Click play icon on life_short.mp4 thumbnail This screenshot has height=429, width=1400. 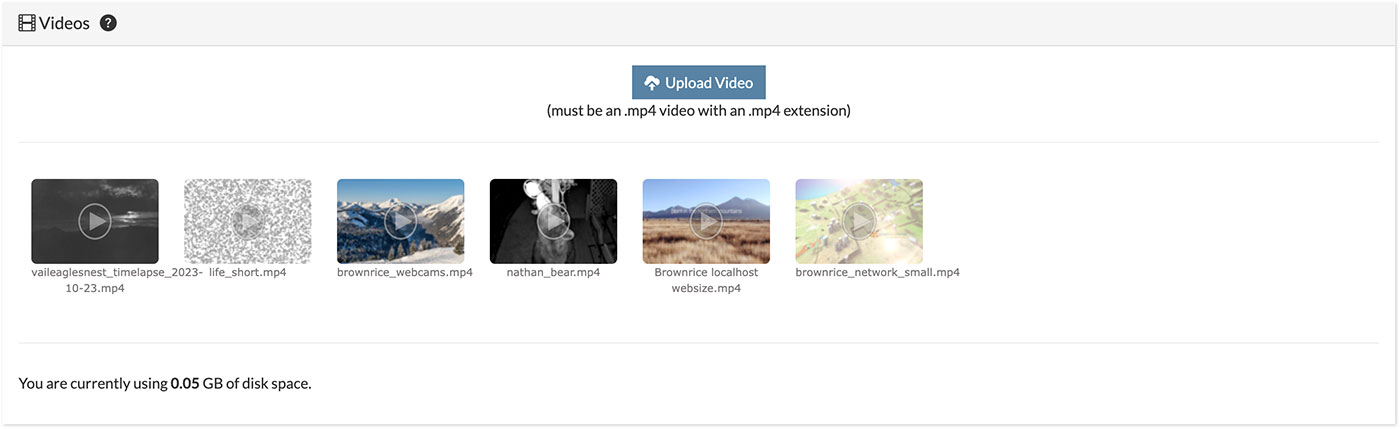[247, 221]
